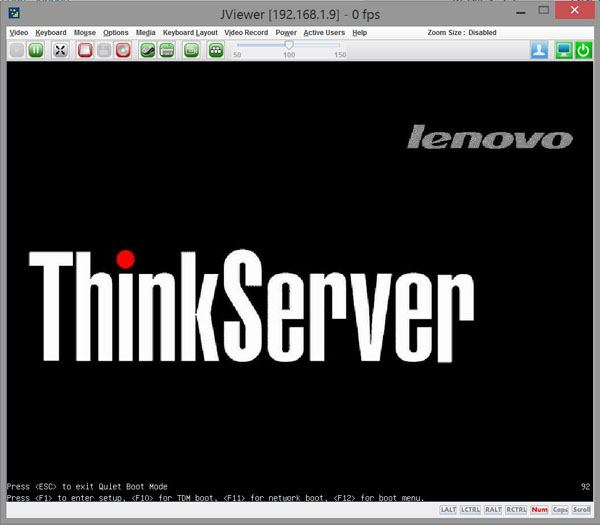This screenshot has width=600, height=525.
Task: Click the green monitor status icon
Action: pyautogui.click(x=564, y=50)
